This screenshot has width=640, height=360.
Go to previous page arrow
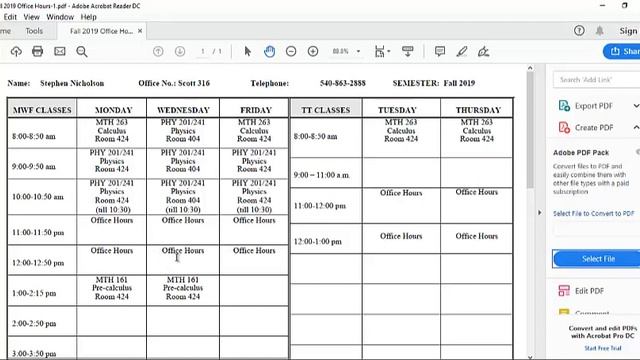(x=158, y=51)
